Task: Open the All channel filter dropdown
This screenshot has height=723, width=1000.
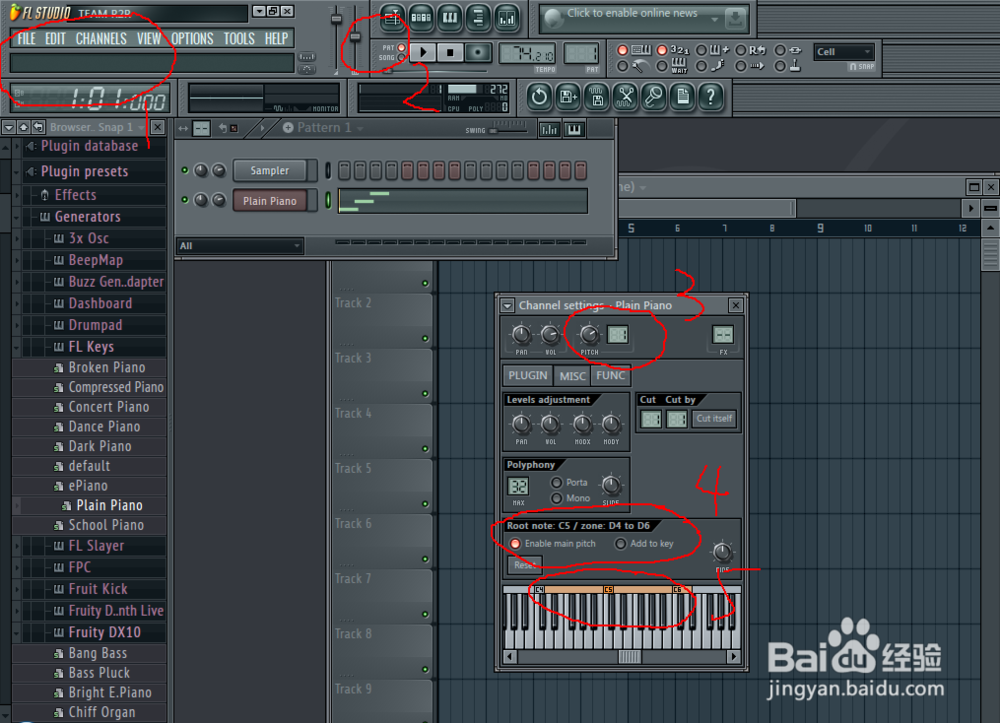Action: pos(239,245)
